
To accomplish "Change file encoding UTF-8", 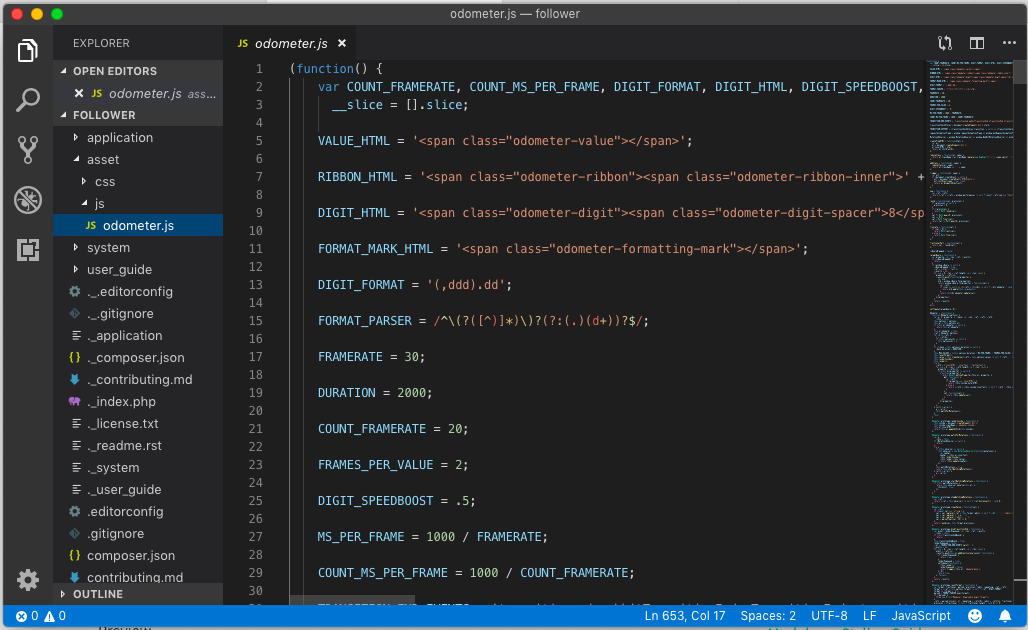I will [829, 616].
